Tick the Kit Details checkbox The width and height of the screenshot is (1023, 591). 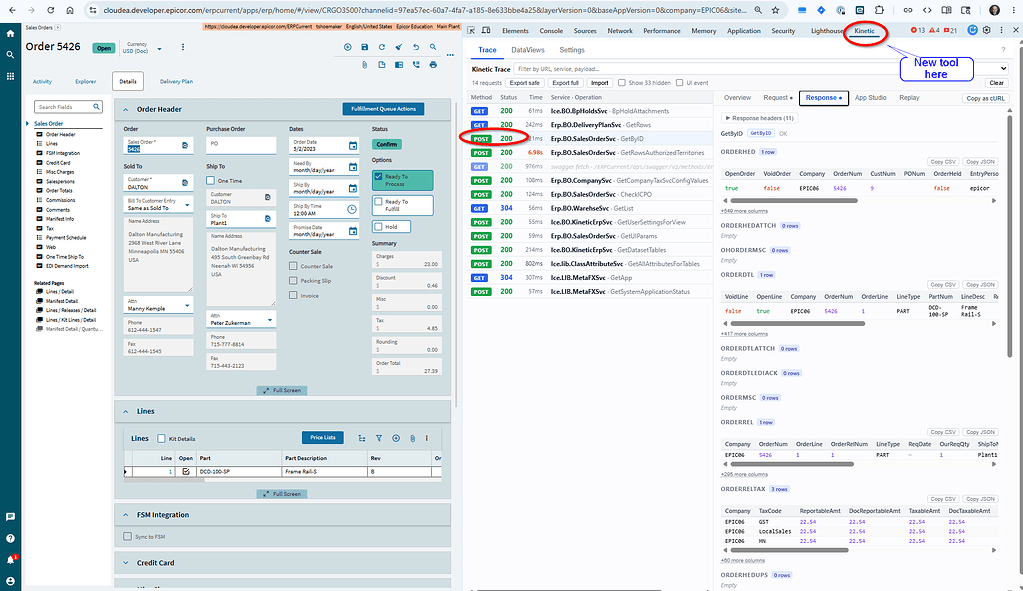[x=161, y=438]
